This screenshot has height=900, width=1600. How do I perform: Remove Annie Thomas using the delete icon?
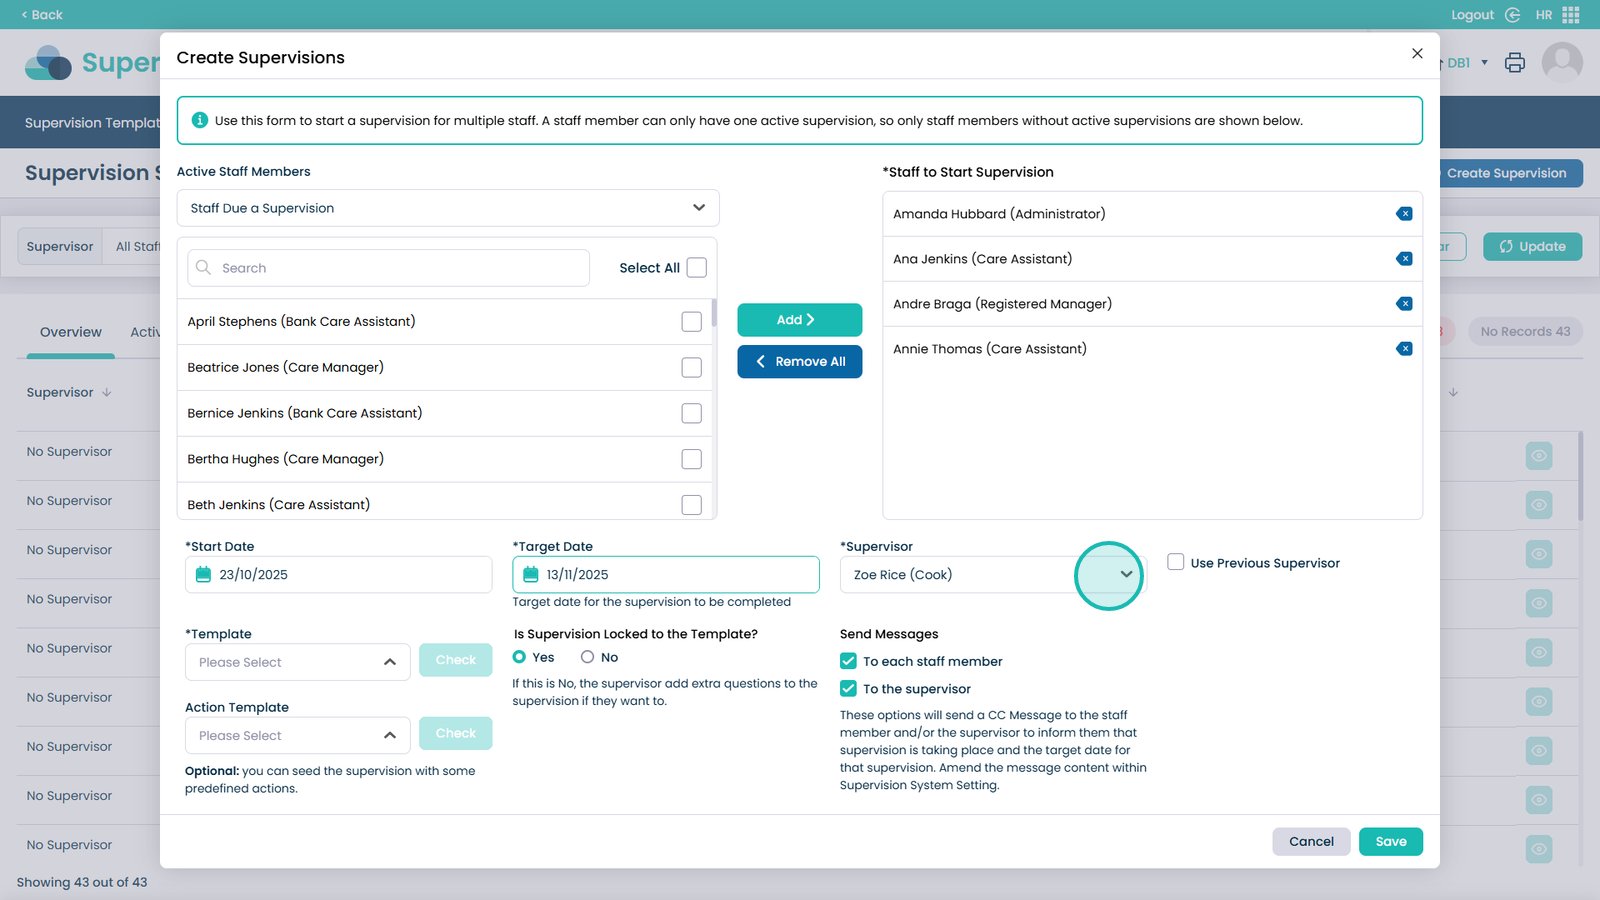[1404, 349]
